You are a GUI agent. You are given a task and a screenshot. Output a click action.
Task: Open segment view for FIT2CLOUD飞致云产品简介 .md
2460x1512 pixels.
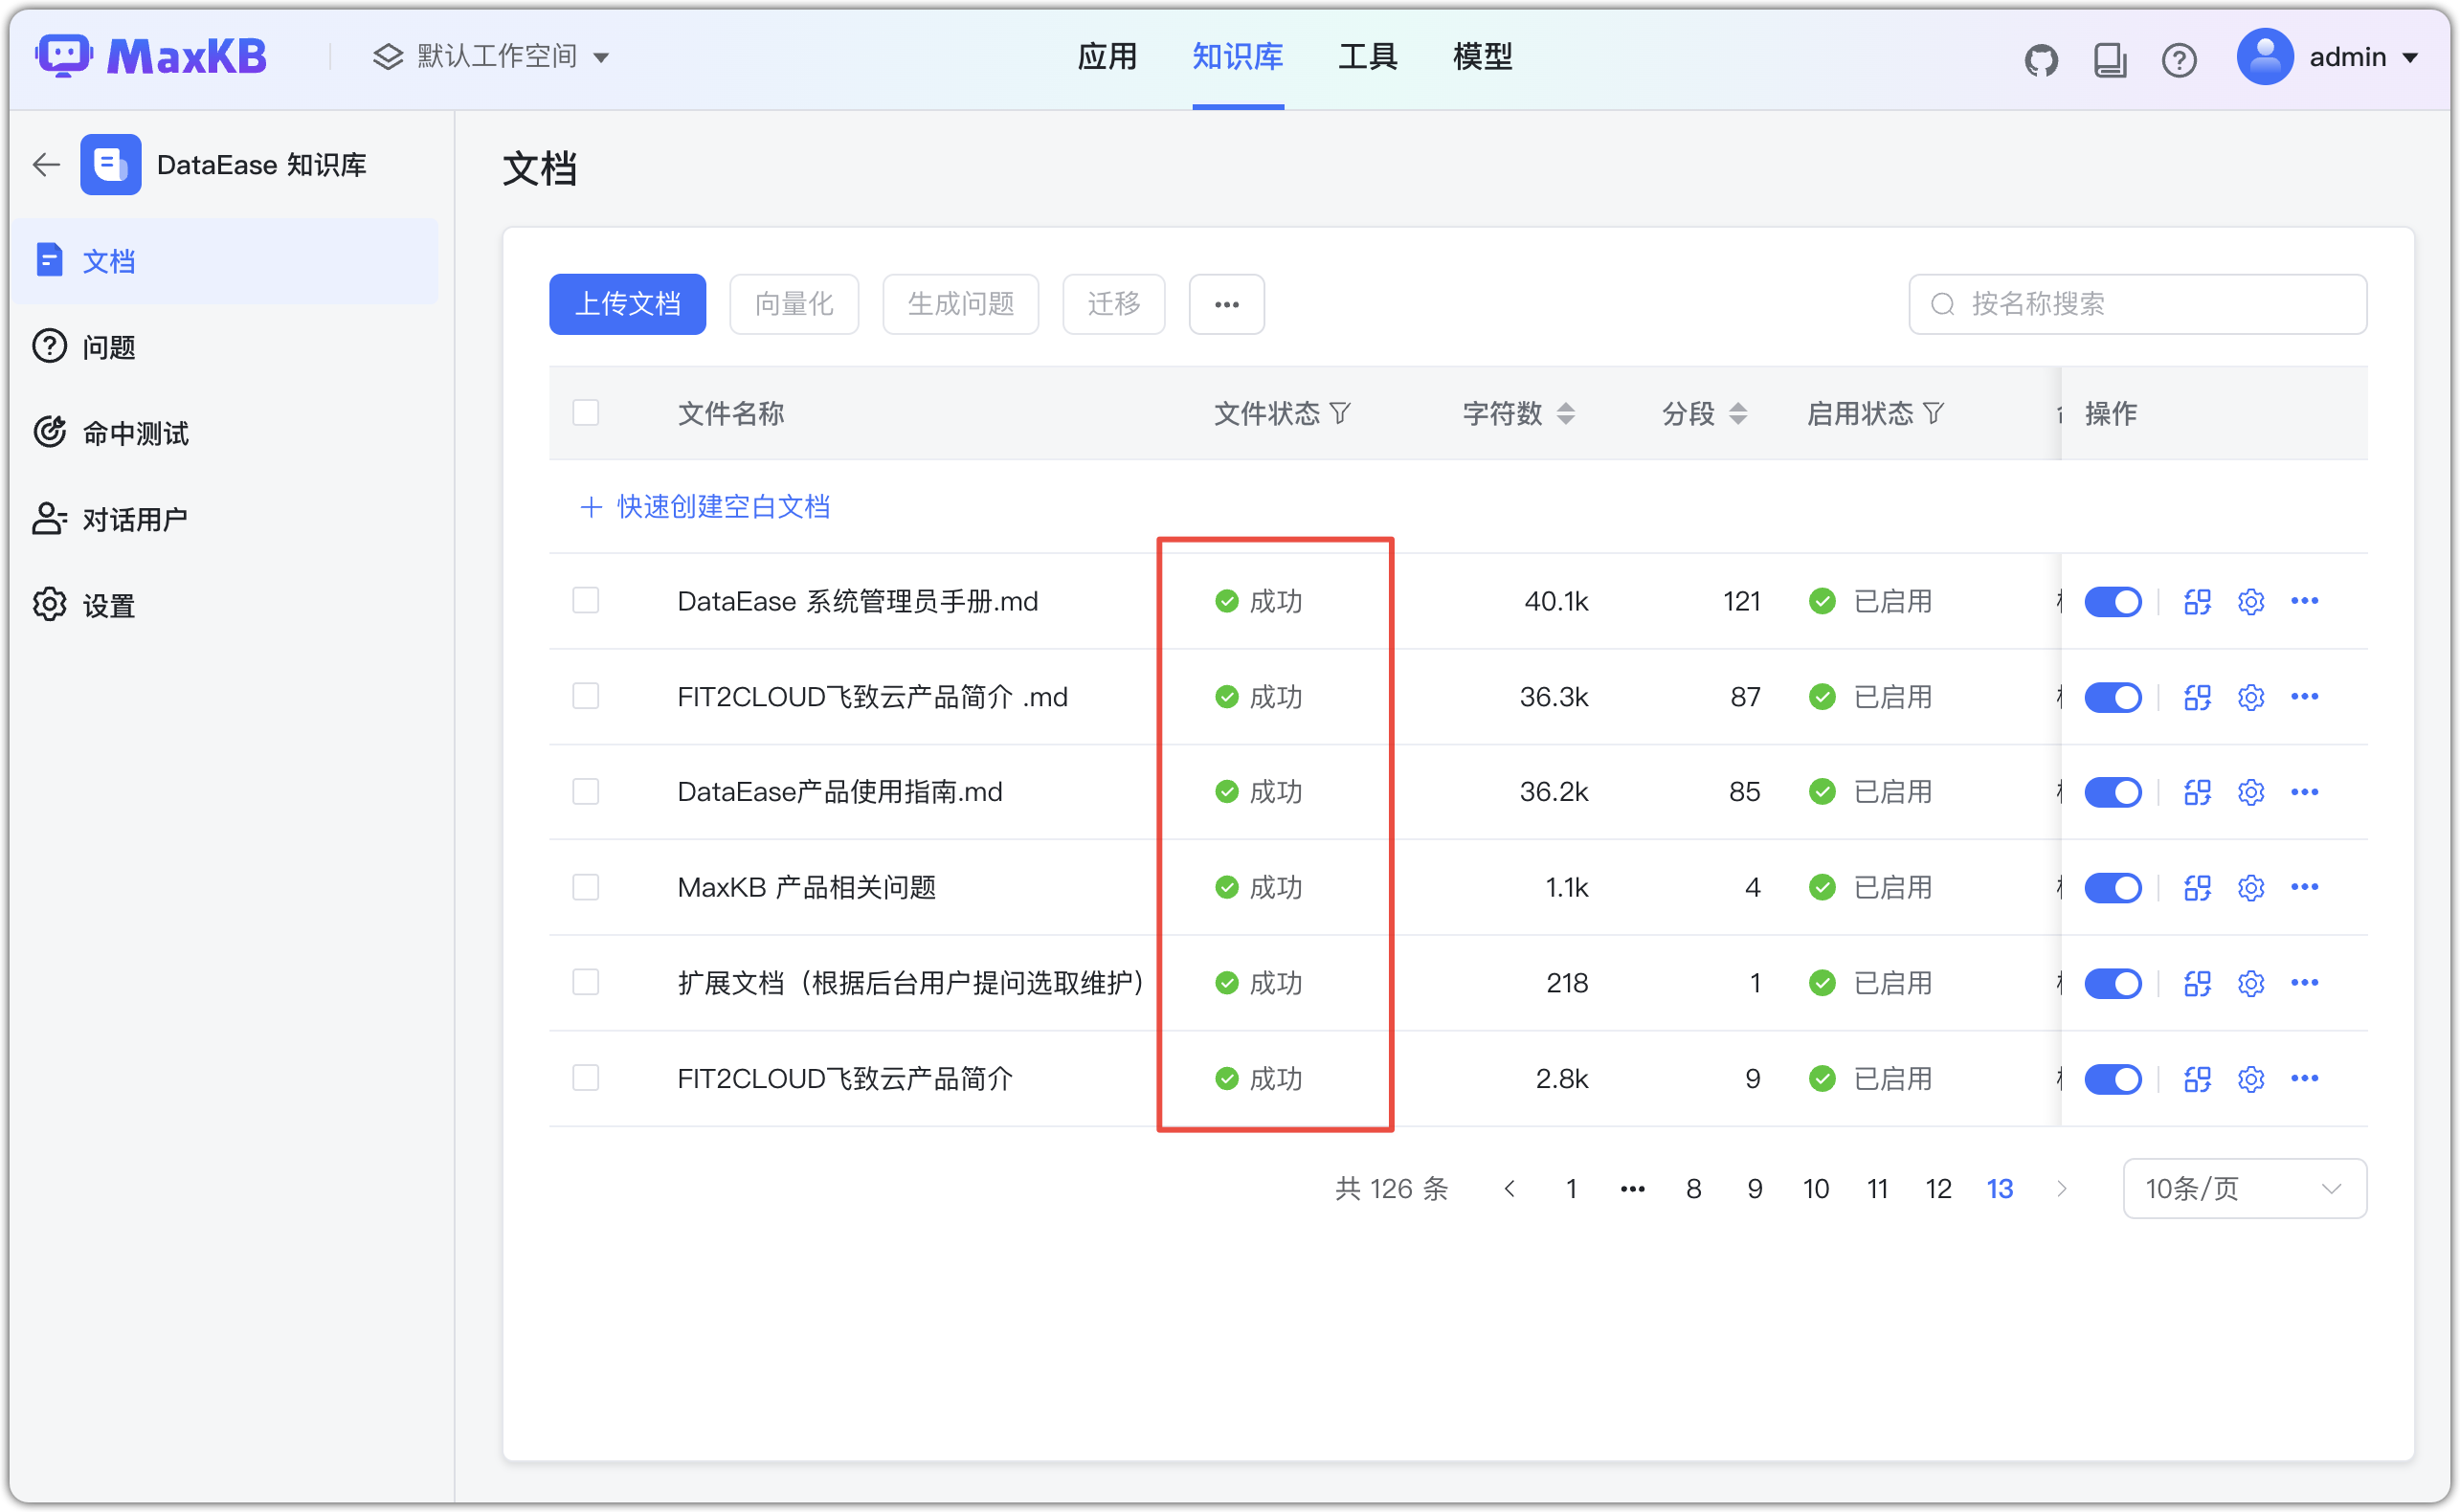2197,697
